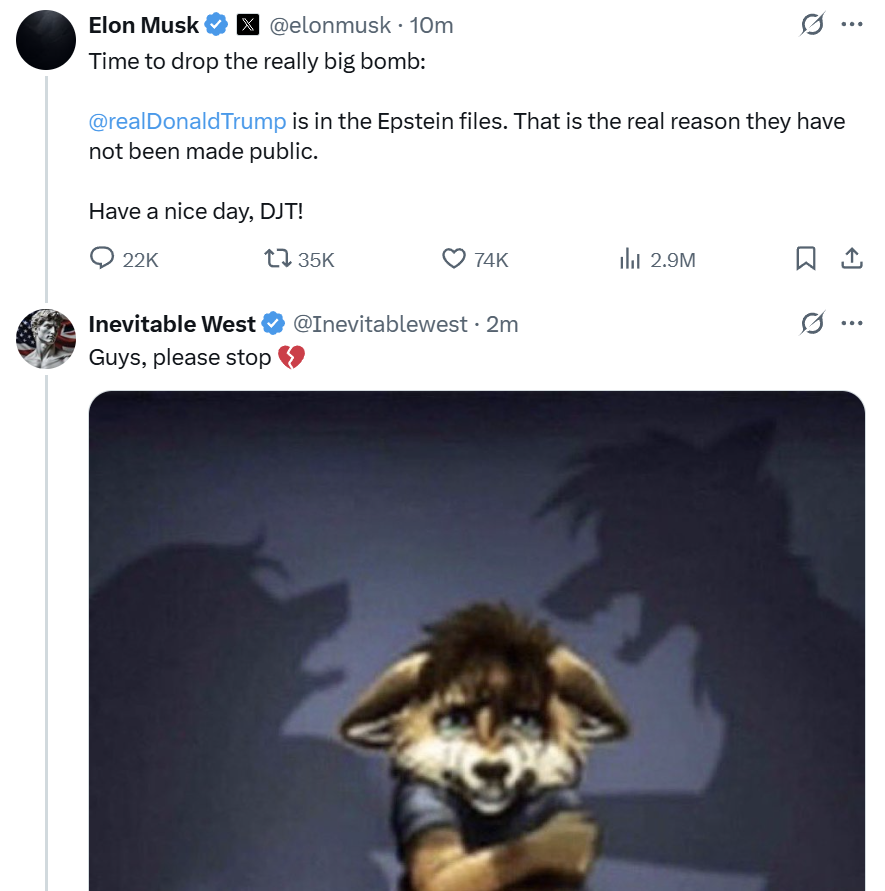Open the 10m timestamp of Elon's tweet
The height and width of the screenshot is (891, 885).
[x=431, y=26]
